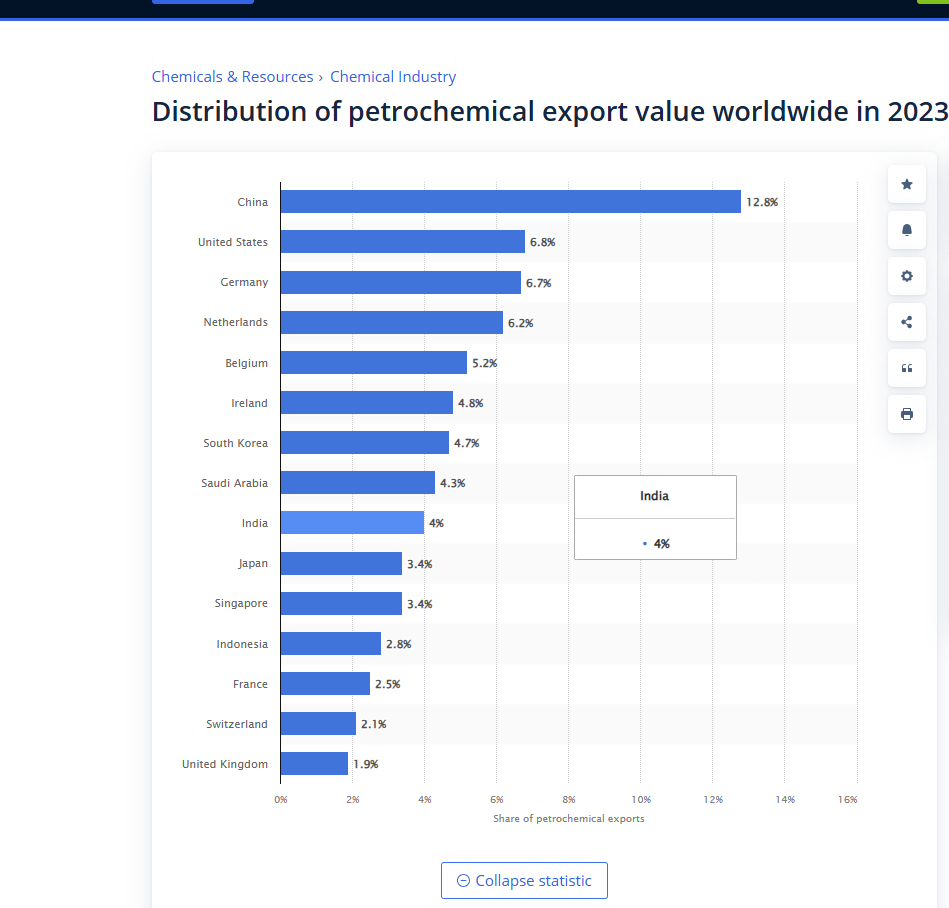Click the Ireland bar
The width and height of the screenshot is (949, 908).
(367, 403)
